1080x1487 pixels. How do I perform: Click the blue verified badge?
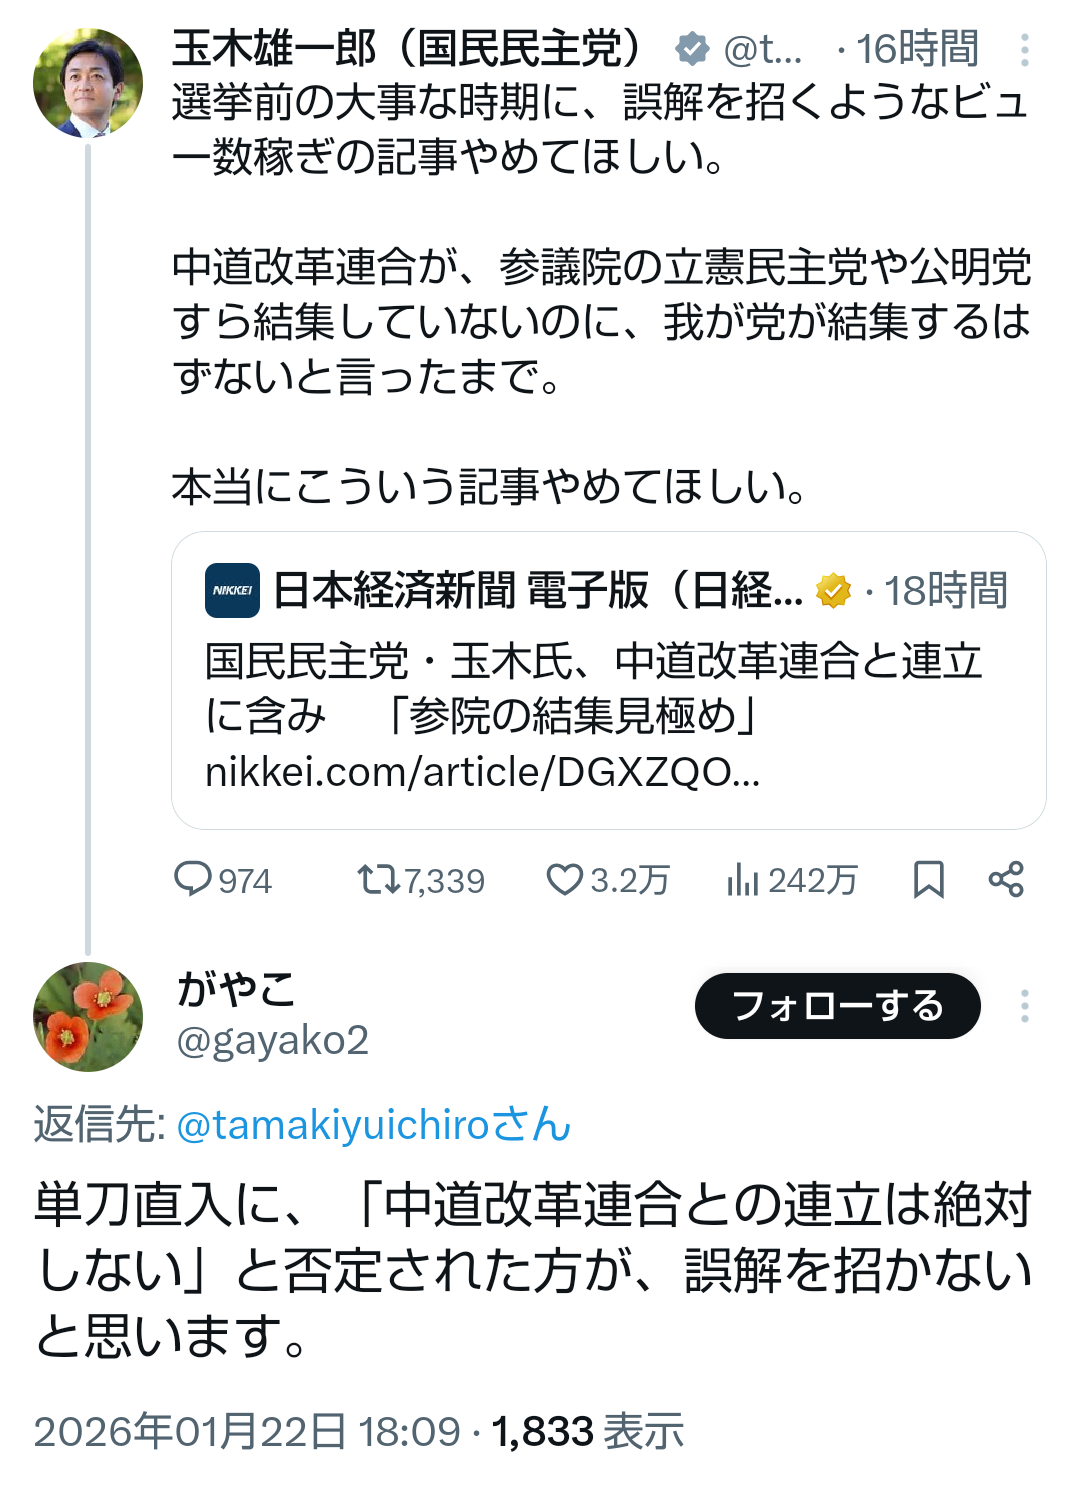pos(691,49)
